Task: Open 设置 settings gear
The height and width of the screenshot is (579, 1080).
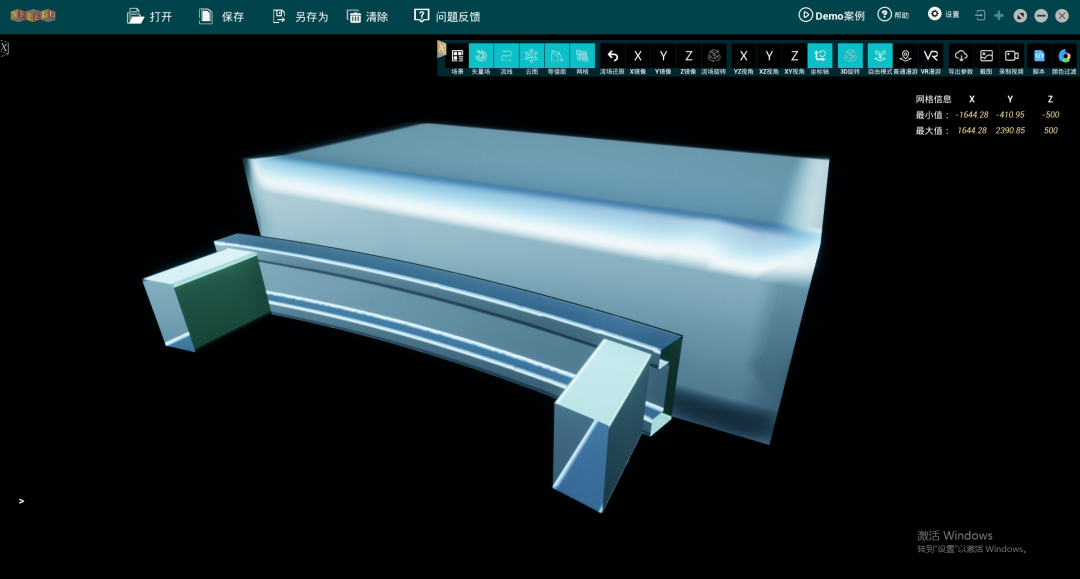Action: (944, 14)
